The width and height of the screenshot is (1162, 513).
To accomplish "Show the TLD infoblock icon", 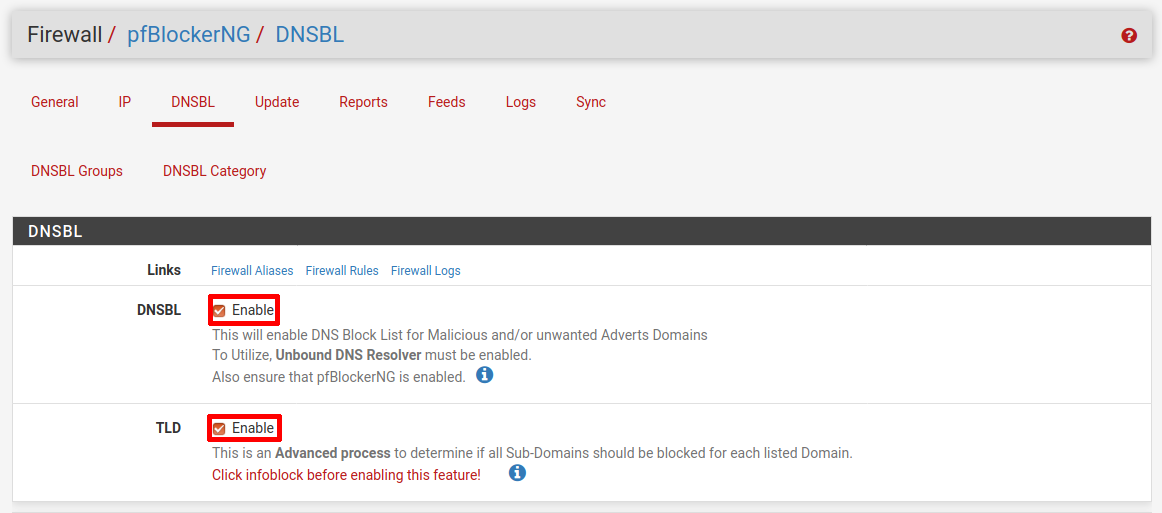I will click(x=517, y=472).
